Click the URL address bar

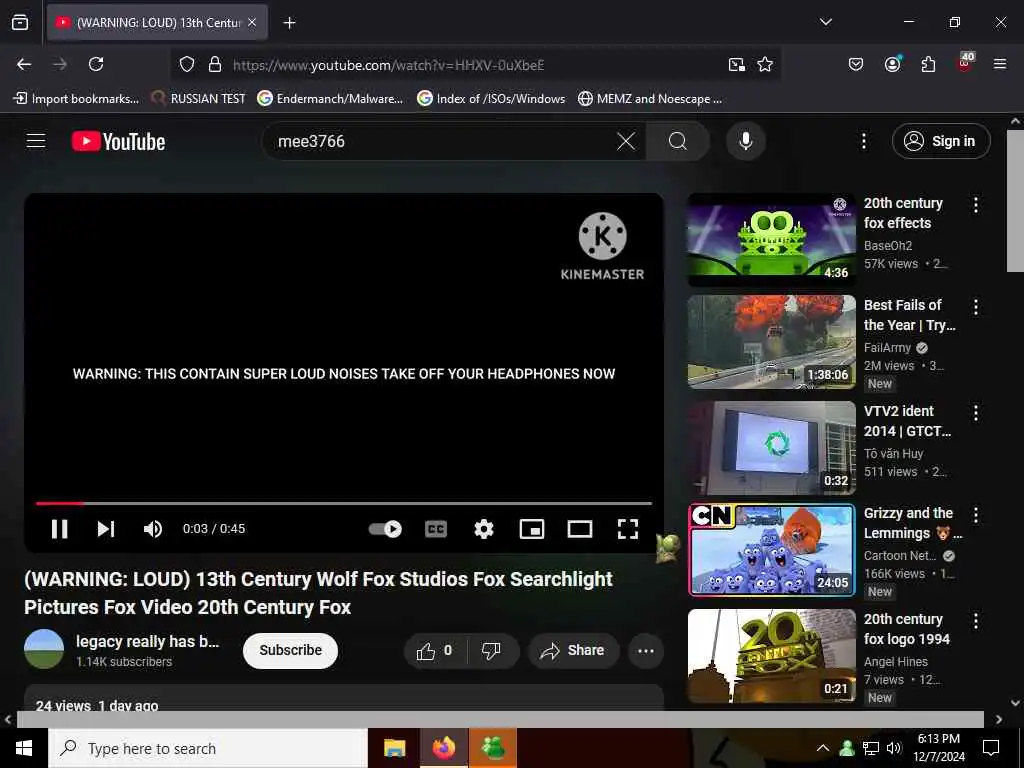coord(473,65)
